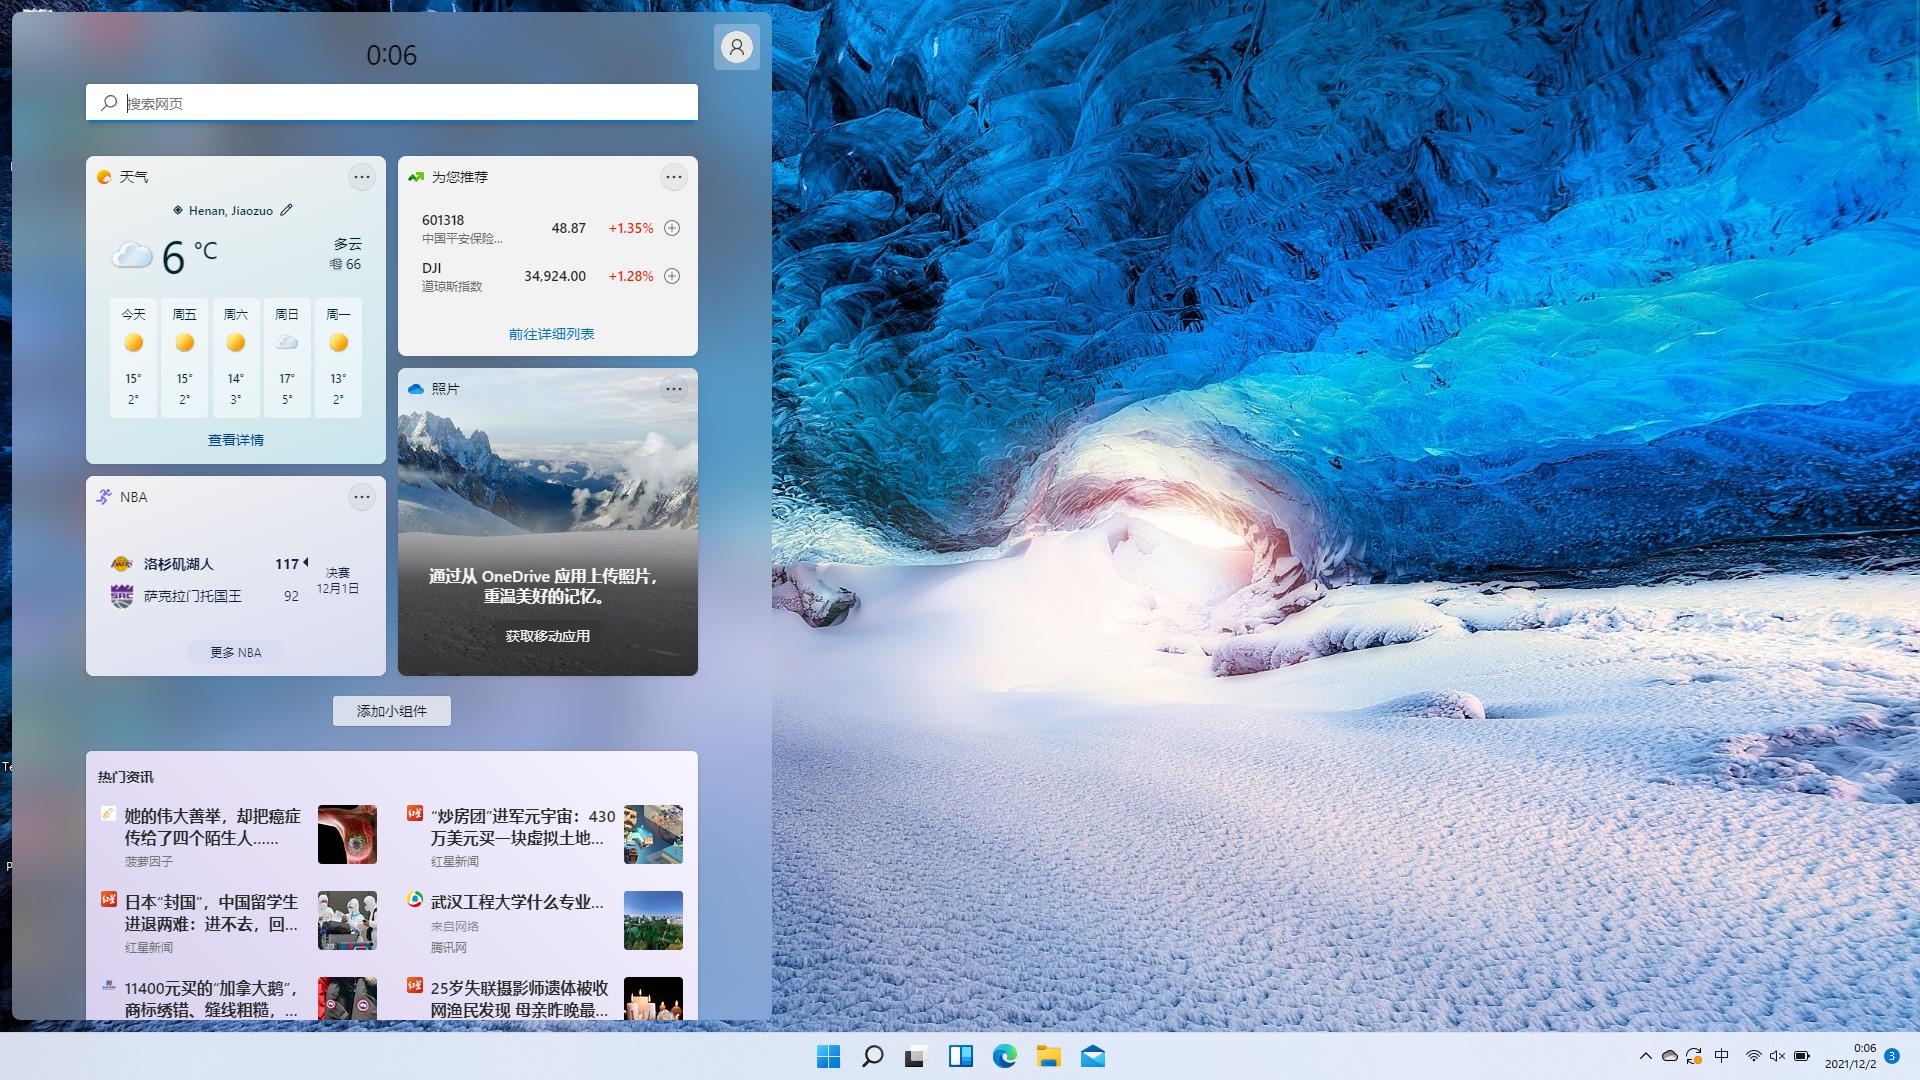Toggle the muted volume tray icon
This screenshot has height=1080, width=1920.
click(1777, 1056)
